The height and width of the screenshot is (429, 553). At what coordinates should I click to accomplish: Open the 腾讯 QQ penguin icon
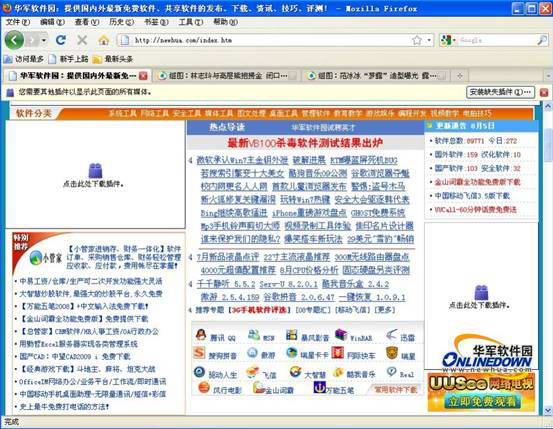point(201,335)
